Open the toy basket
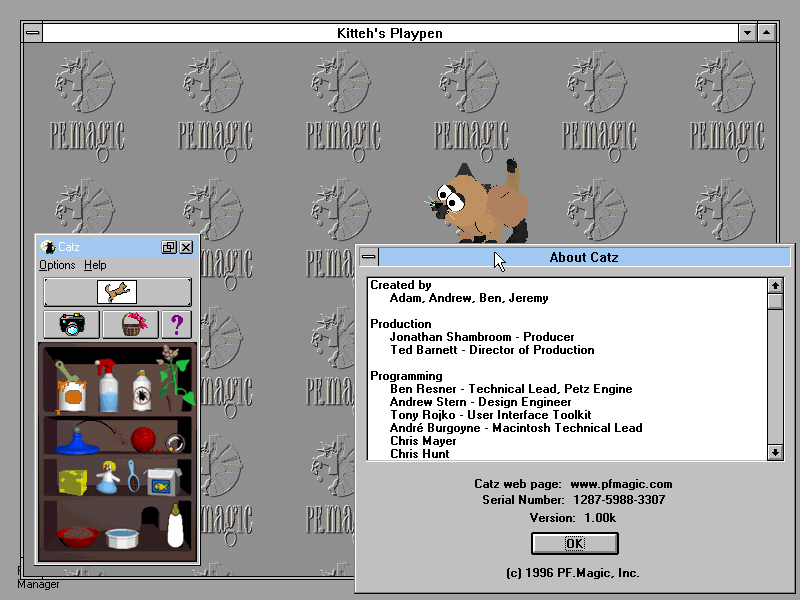The height and width of the screenshot is (600, 800). (x=132, y=322)
